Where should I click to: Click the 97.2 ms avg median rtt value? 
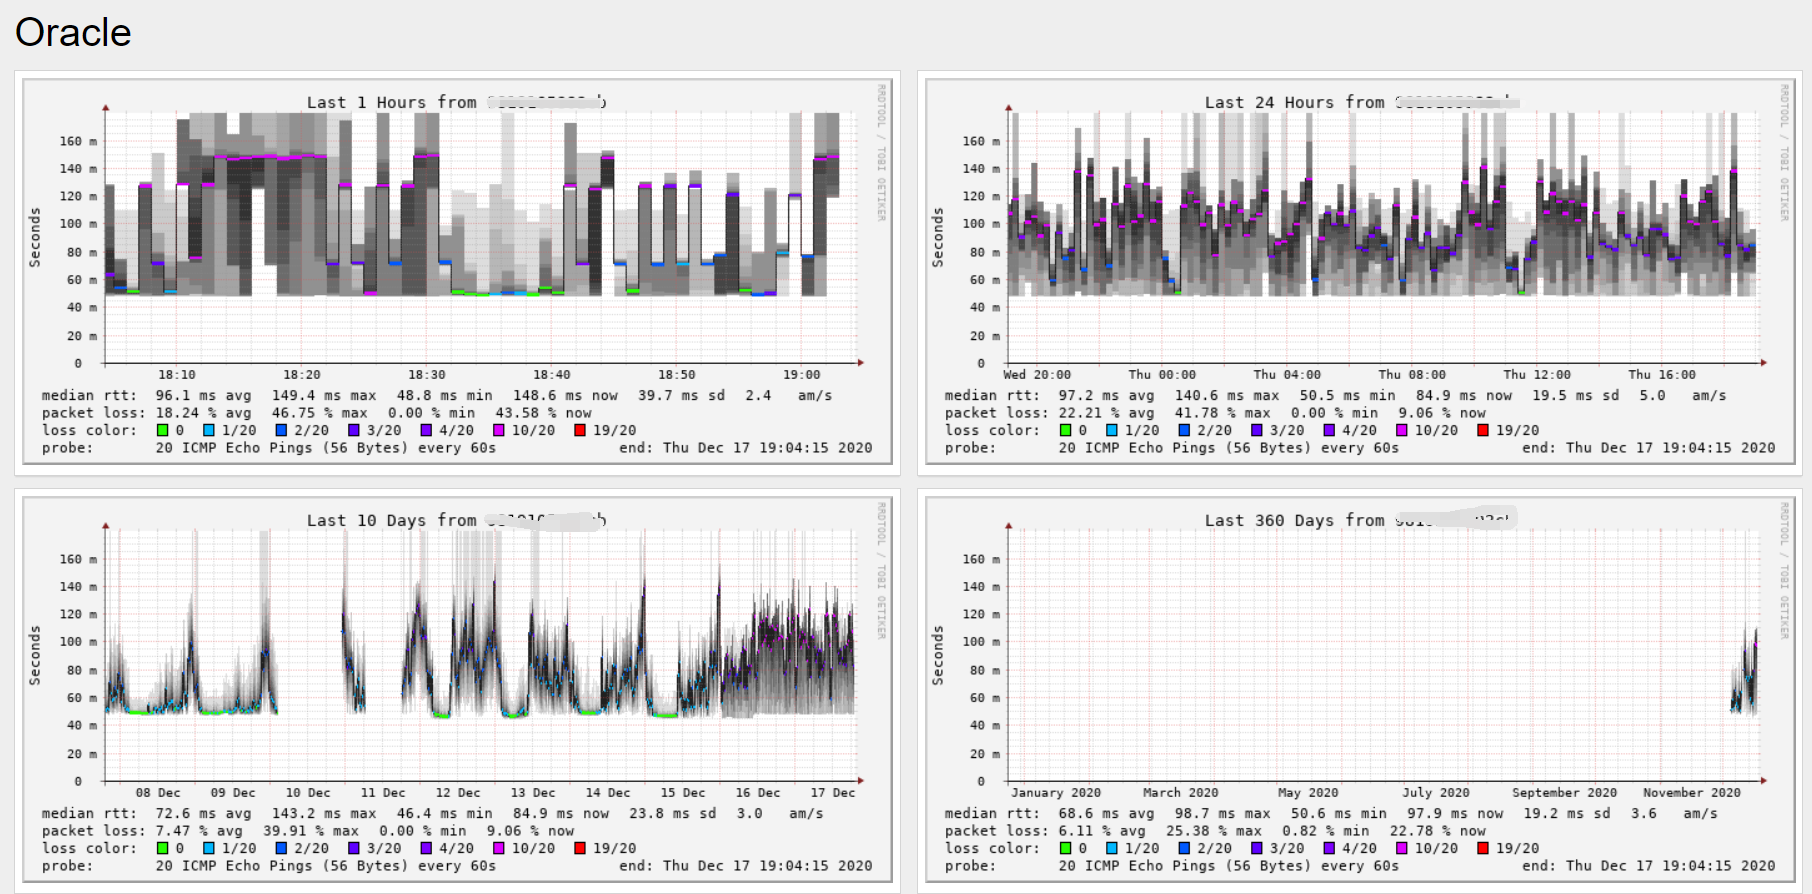(1106, 395)
